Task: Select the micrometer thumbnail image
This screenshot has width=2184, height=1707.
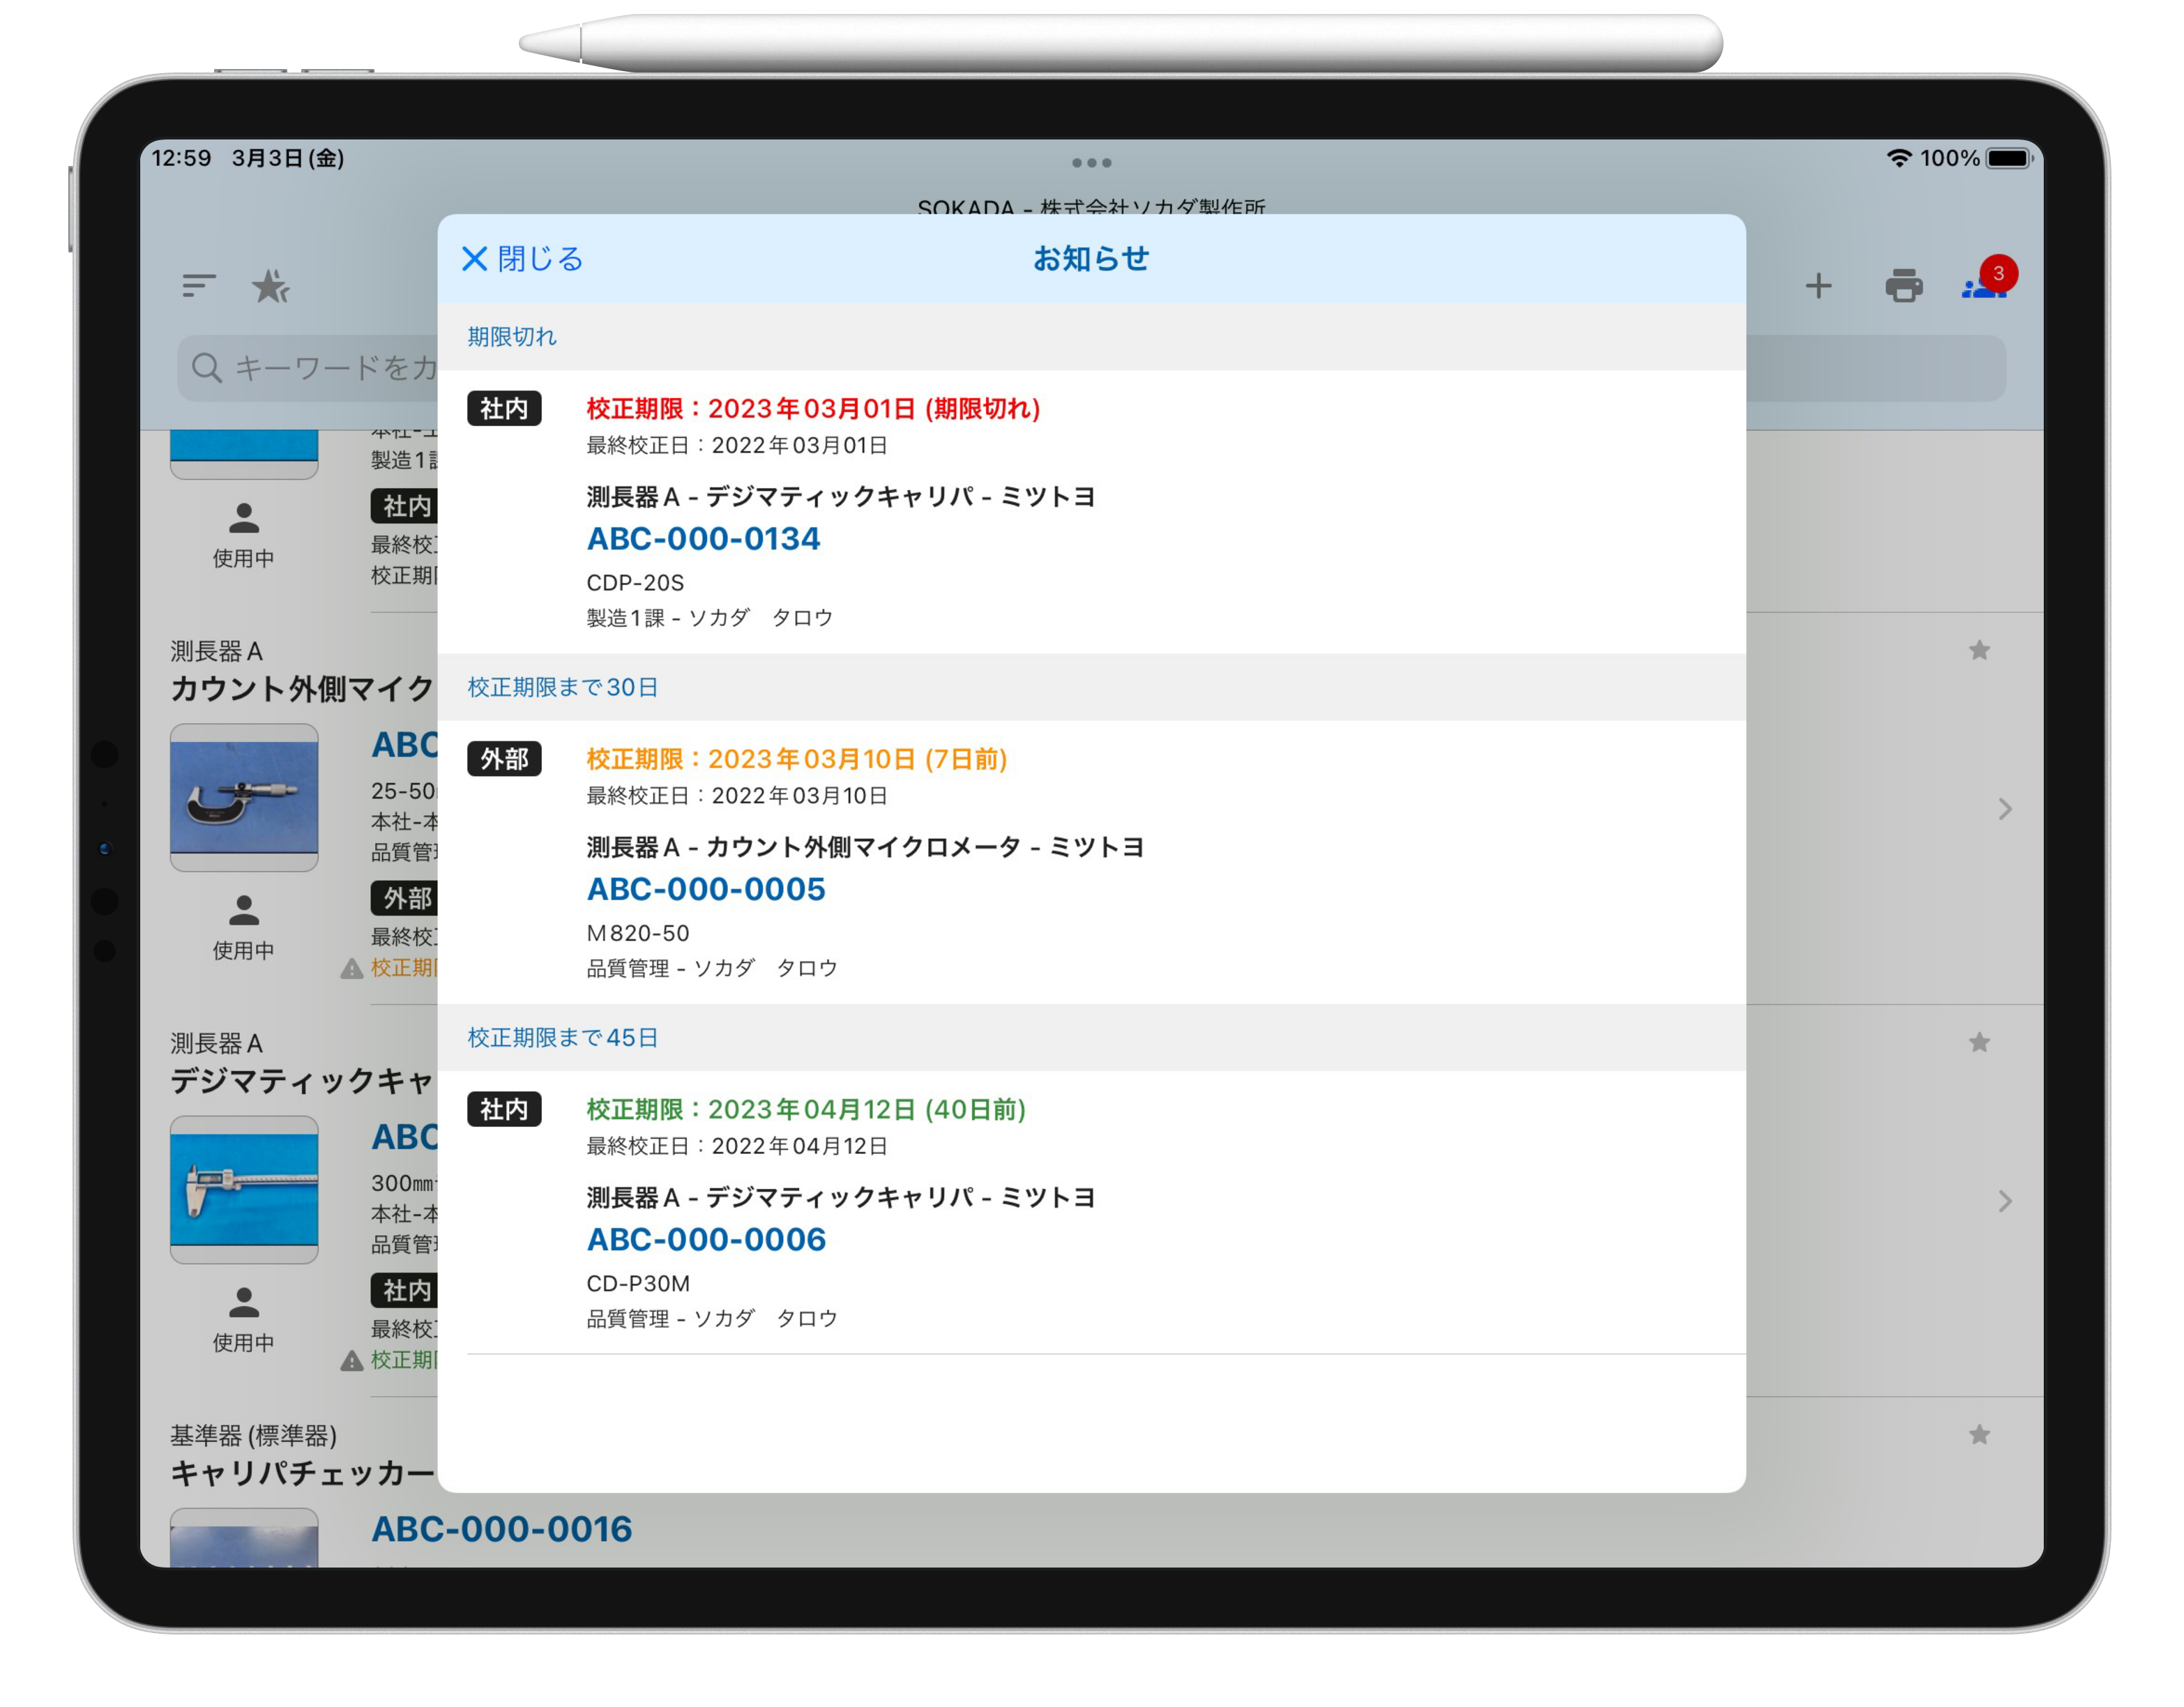Action: point(244,797)
